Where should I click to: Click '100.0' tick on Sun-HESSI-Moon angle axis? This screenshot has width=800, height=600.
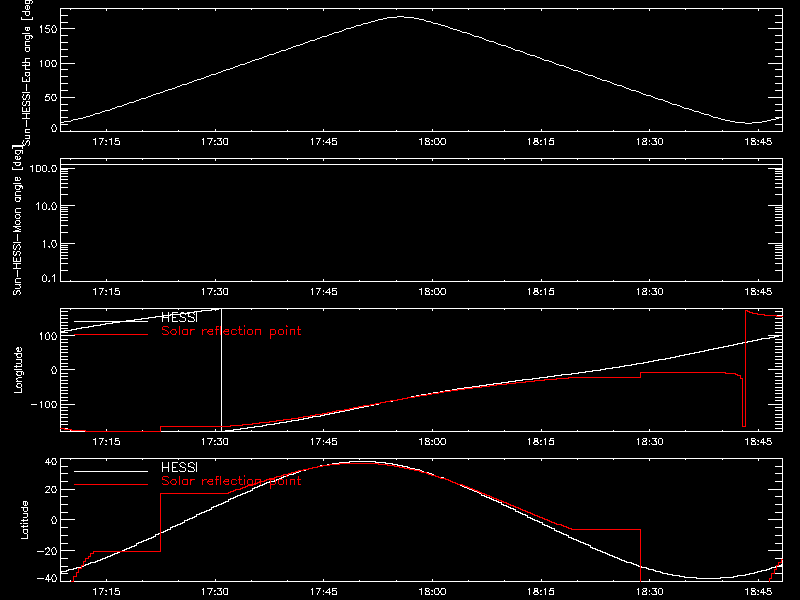pos(43,169)
